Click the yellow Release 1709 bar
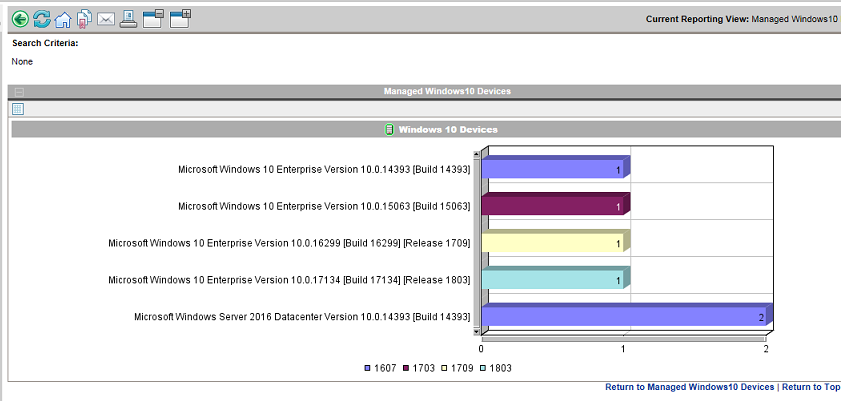841x401 pixels. [x=555, y=241]
